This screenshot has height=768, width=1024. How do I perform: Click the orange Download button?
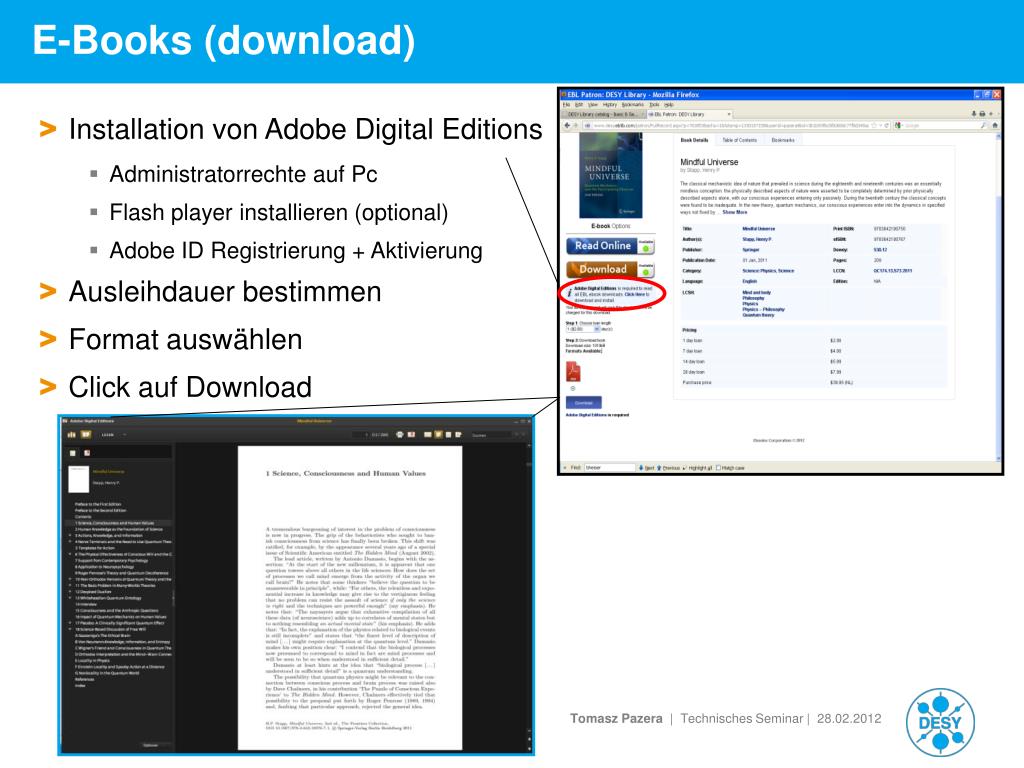click(x=610, y=269)
